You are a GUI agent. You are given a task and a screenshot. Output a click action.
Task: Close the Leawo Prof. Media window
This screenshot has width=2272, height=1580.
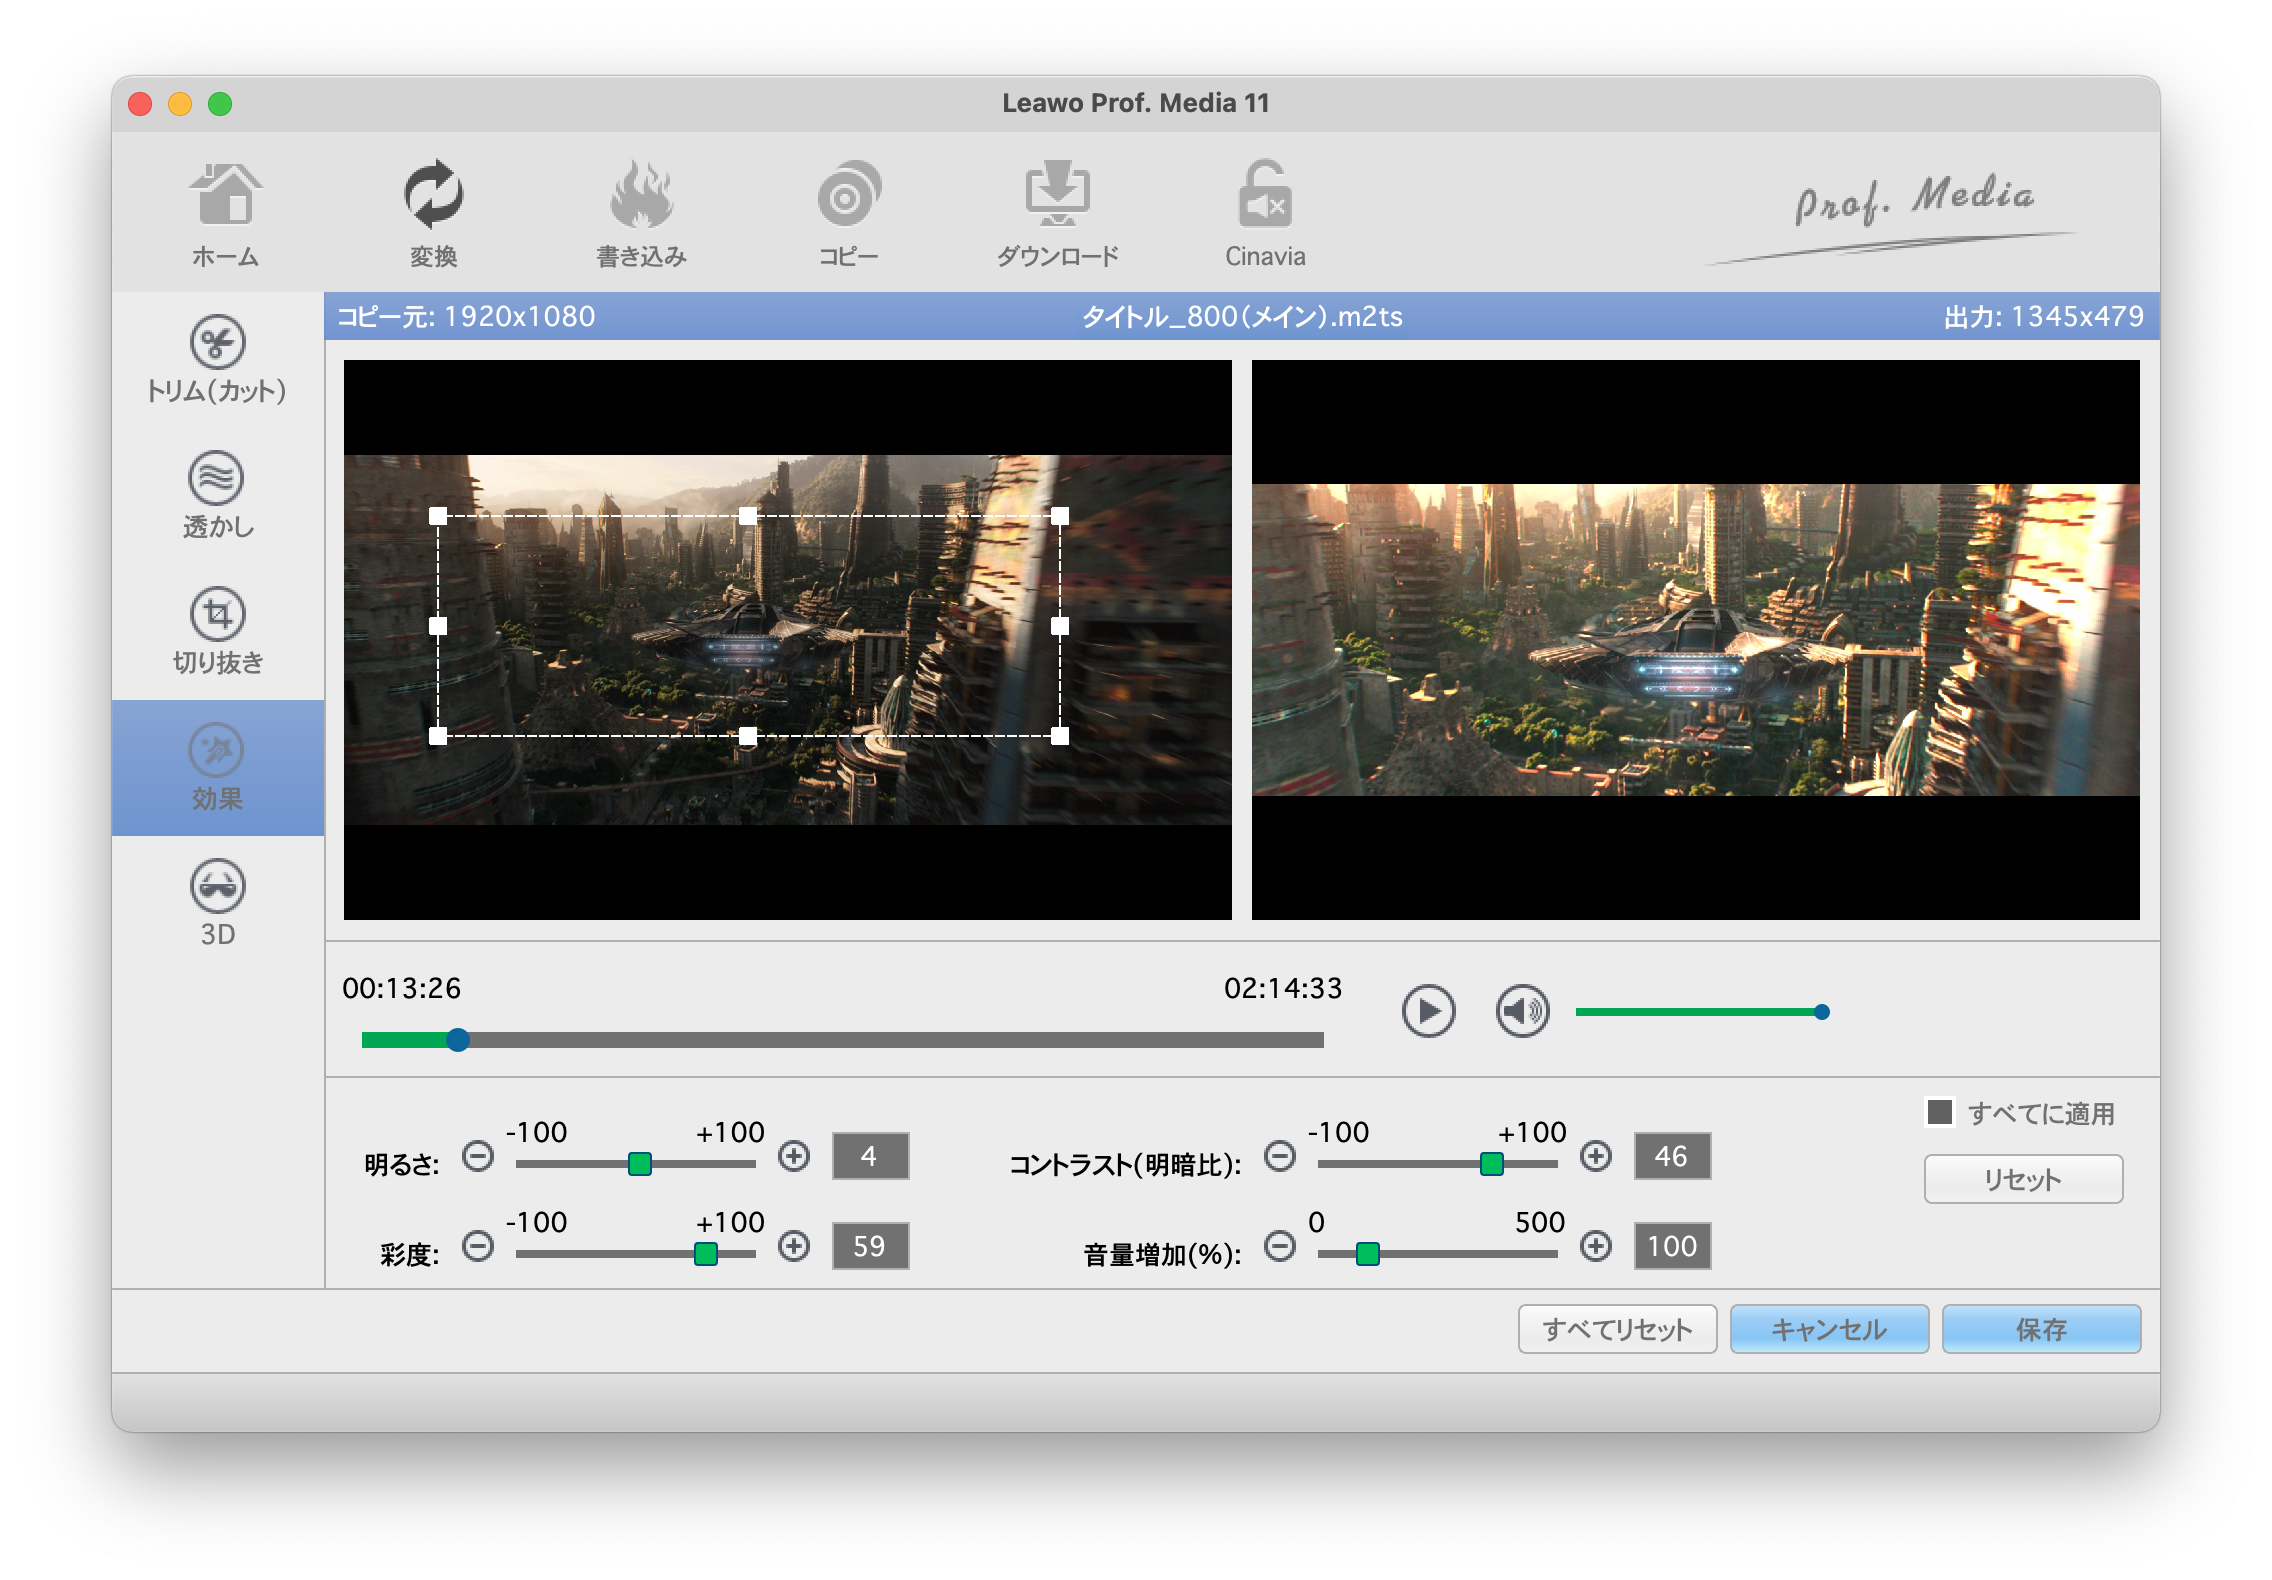click(x=140, y=104)
